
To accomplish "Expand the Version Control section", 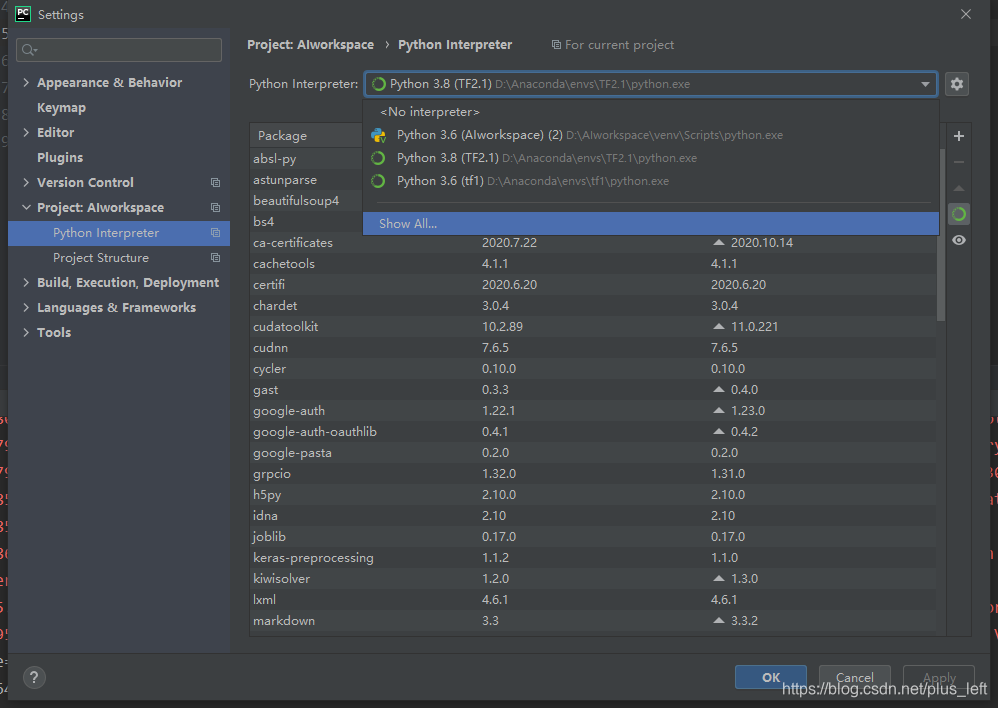I will click(26, 183).
